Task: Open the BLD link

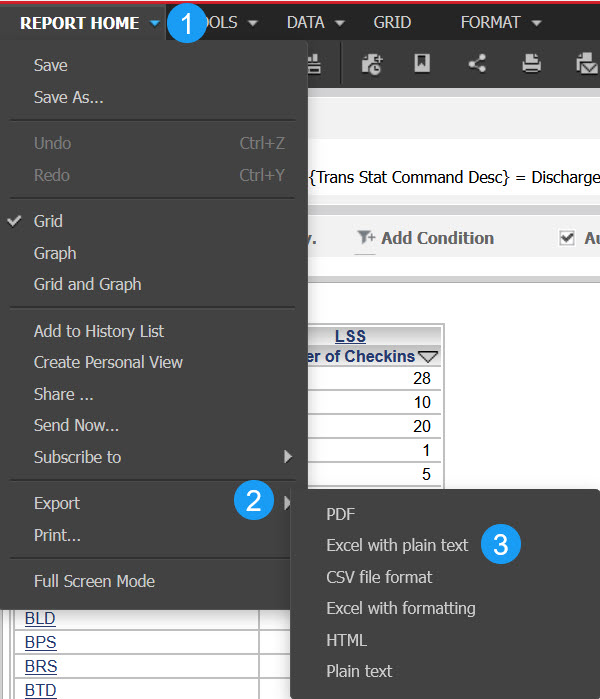Action: tap(40, 619)
